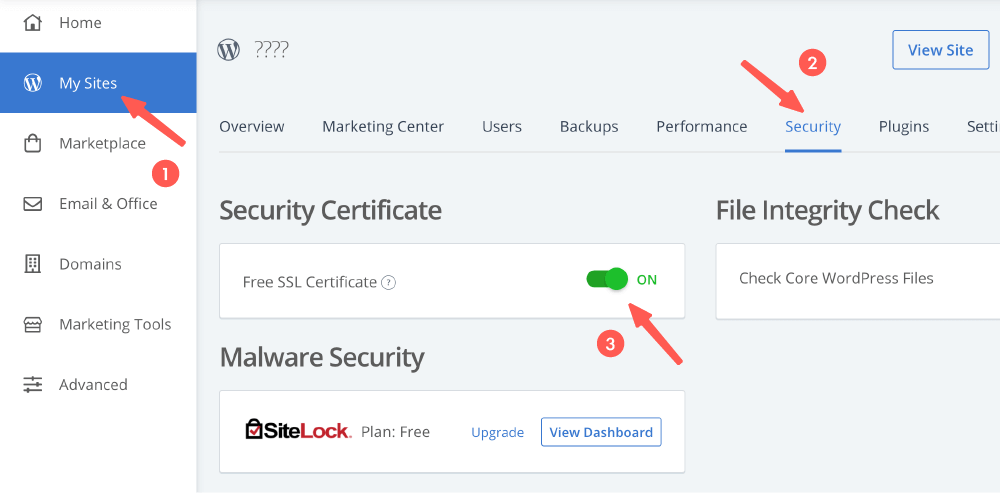Click the Advanced sliders icon

[32, 385]
